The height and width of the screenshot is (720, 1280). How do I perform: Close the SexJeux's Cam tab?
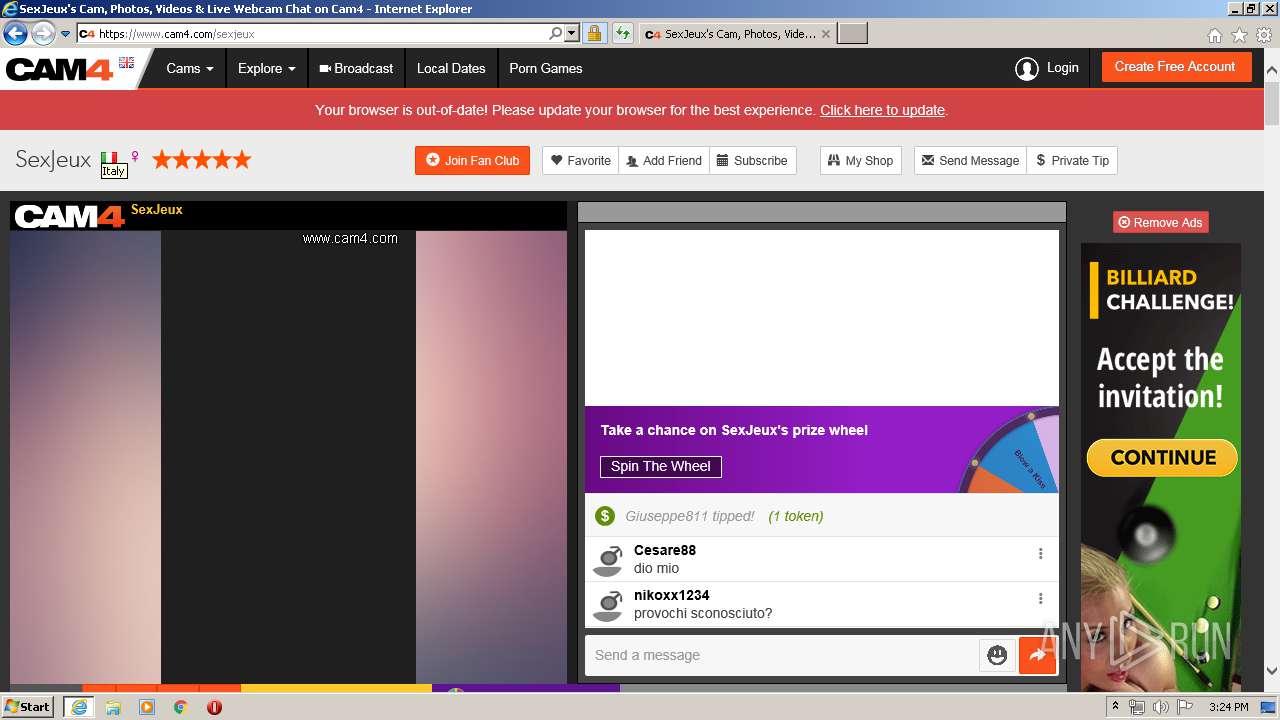(x=826, y=34)
